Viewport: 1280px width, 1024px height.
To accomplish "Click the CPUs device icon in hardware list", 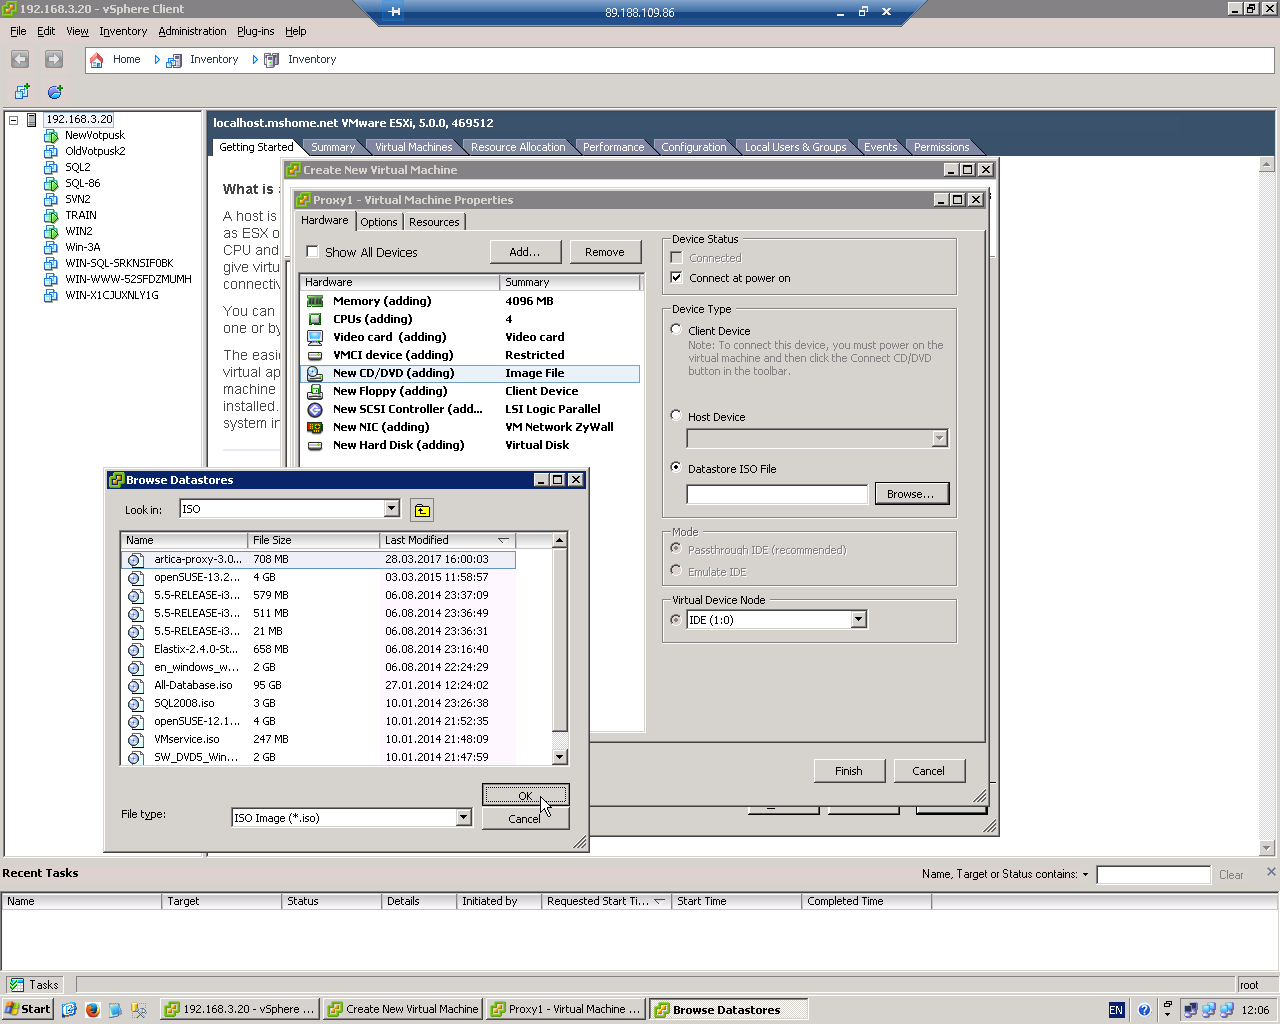I will click(315, 319).
